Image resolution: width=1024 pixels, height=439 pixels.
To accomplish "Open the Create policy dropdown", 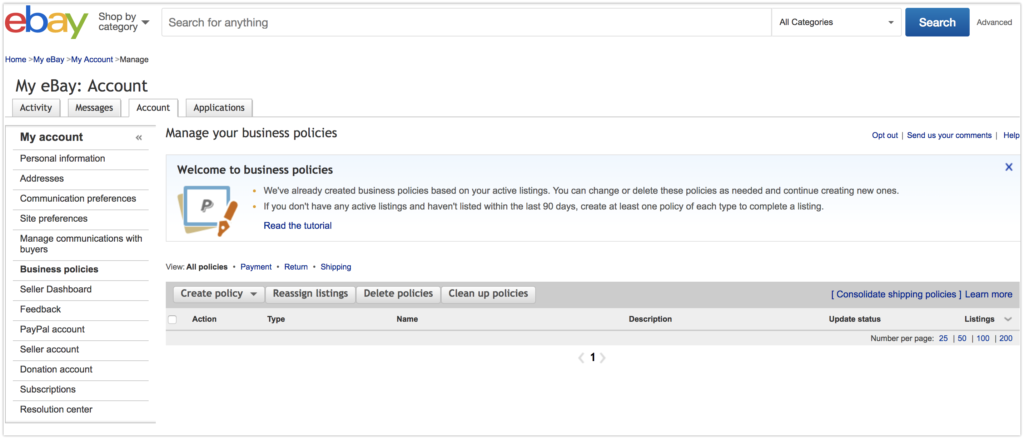I will tap(219, 294).
